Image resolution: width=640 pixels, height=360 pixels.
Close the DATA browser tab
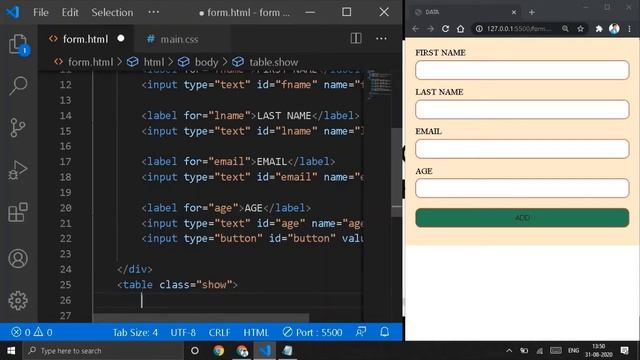coord(514,12)
